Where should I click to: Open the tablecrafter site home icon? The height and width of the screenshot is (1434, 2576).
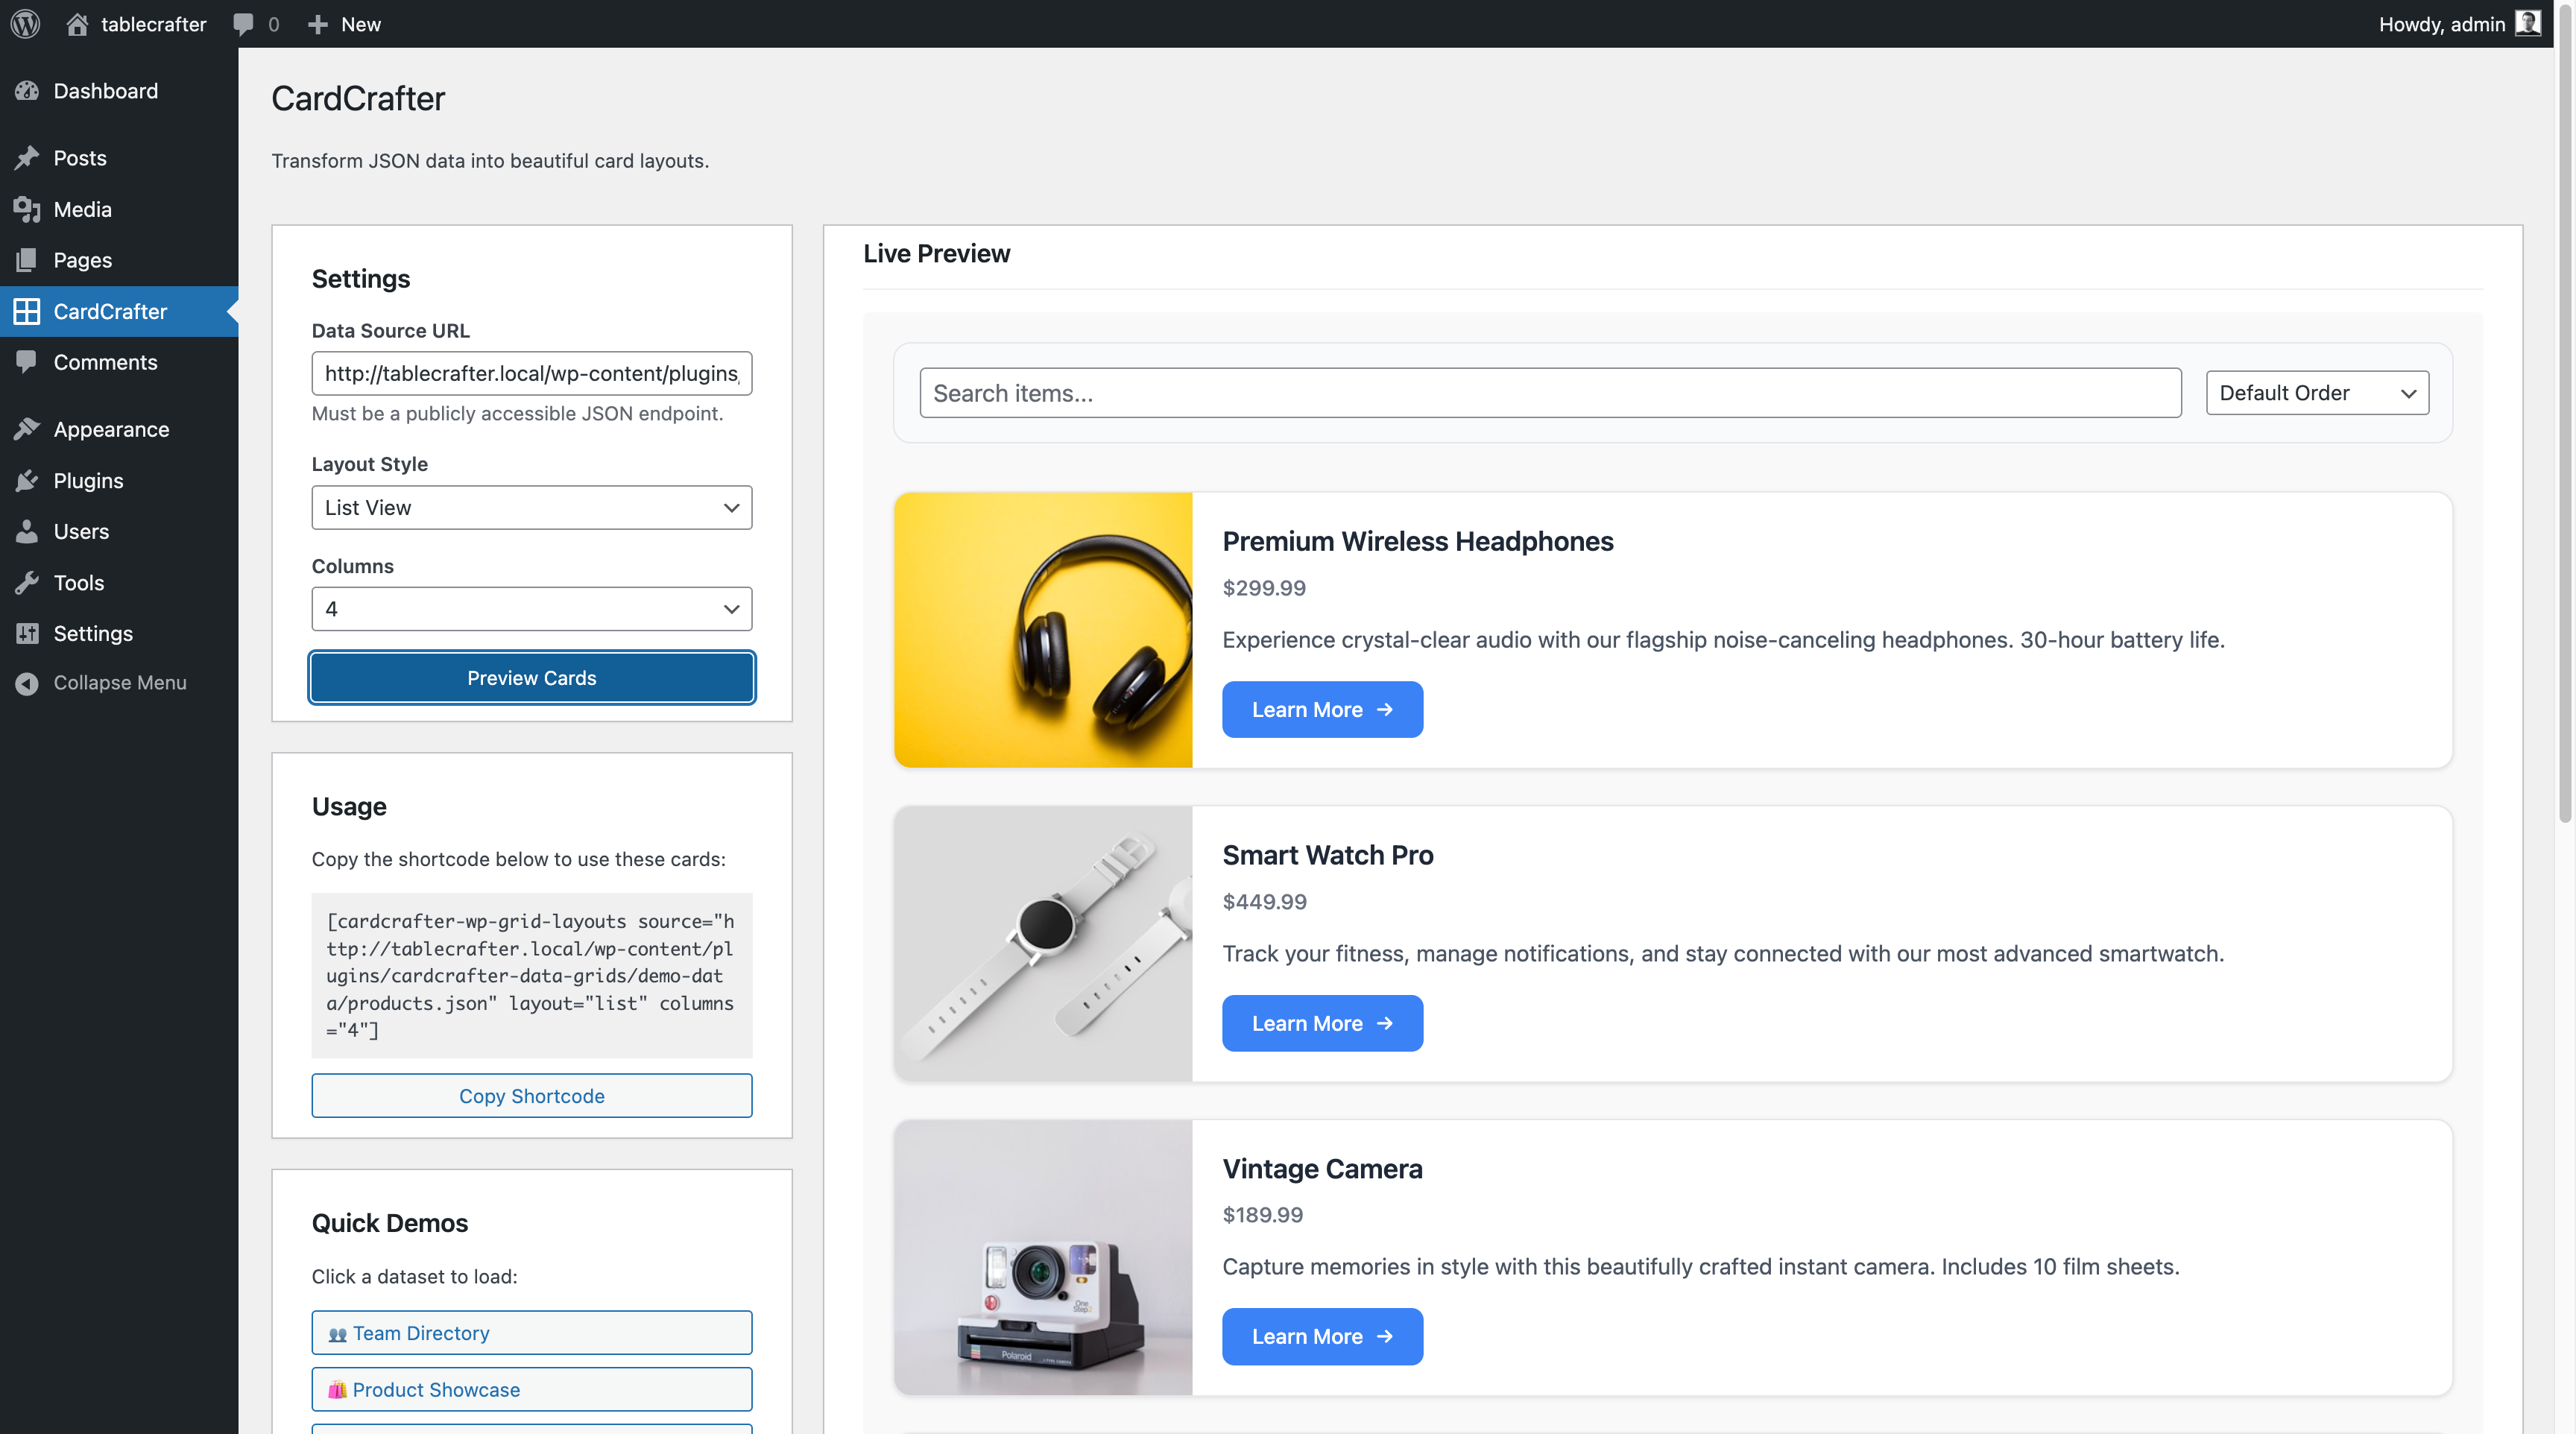(77, 24)
